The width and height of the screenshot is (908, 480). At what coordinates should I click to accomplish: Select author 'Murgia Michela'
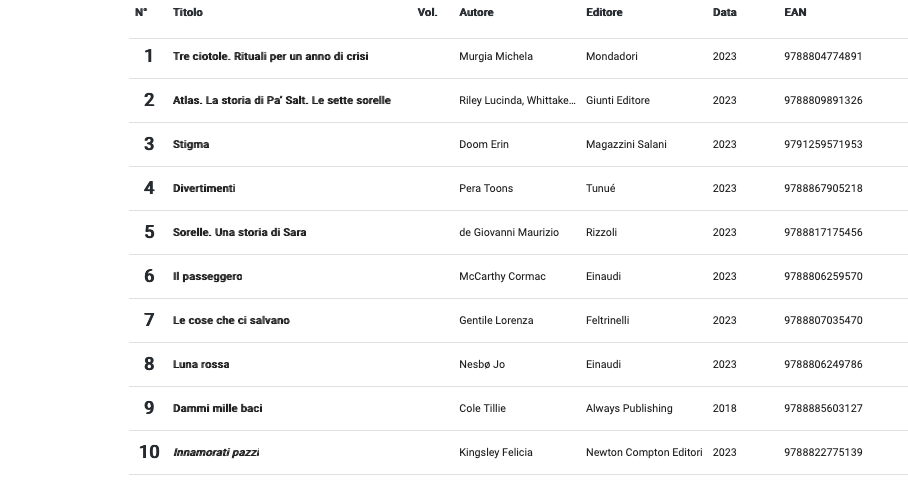point(496,57)
